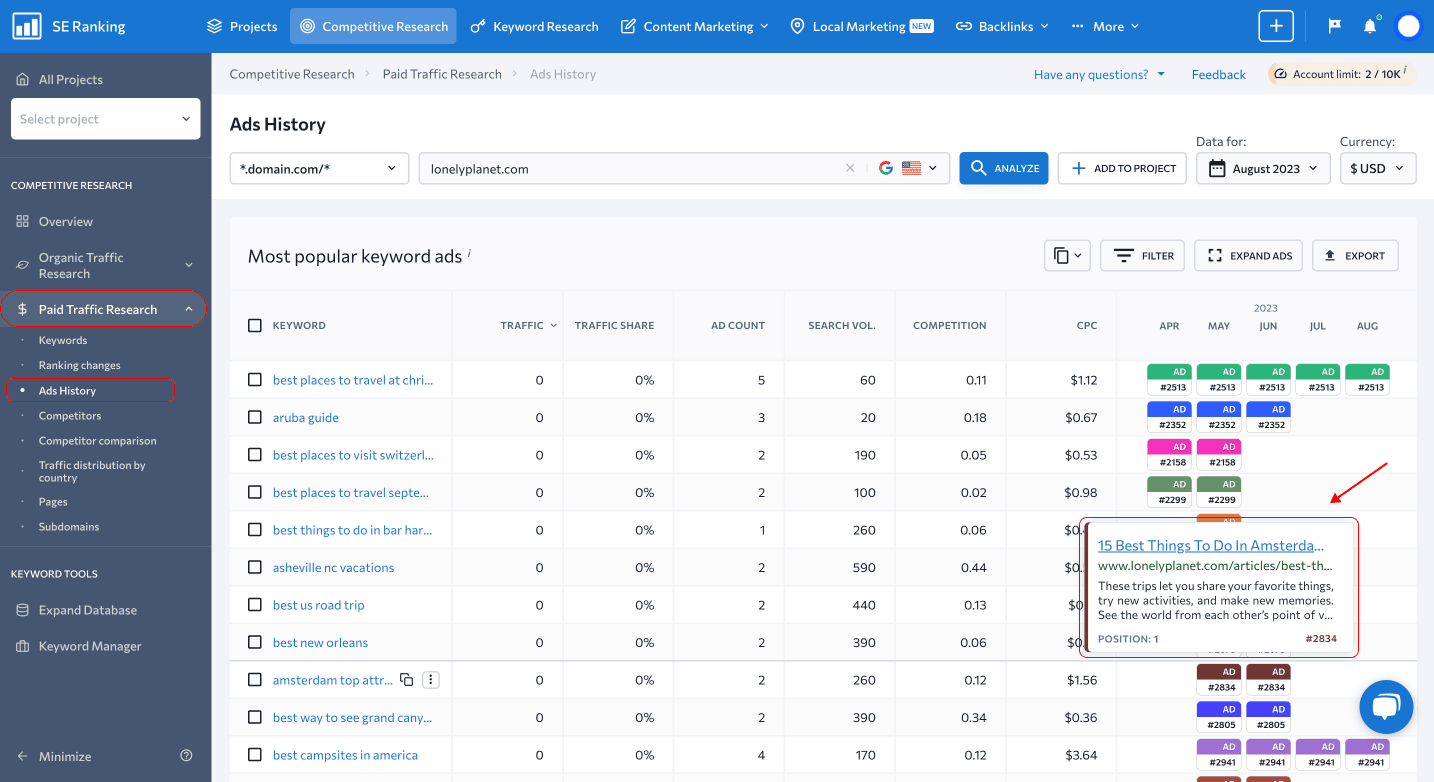Click the Organic Traffic Research leaf icon
This screenshot has height=782, width=1434.
23,265
